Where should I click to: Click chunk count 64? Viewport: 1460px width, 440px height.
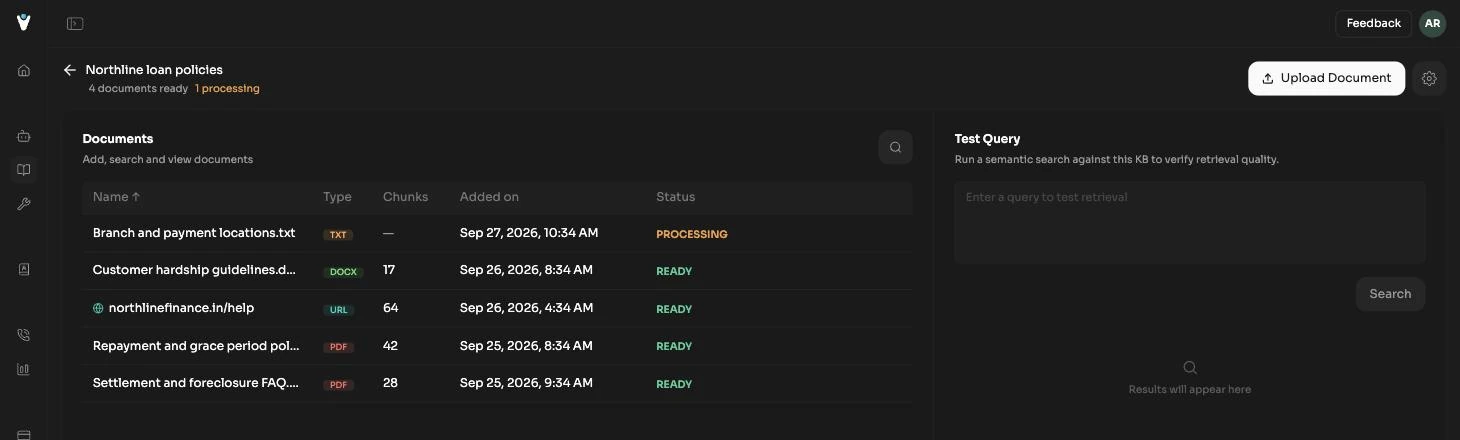pyautogui.click(x=390, y=308)
